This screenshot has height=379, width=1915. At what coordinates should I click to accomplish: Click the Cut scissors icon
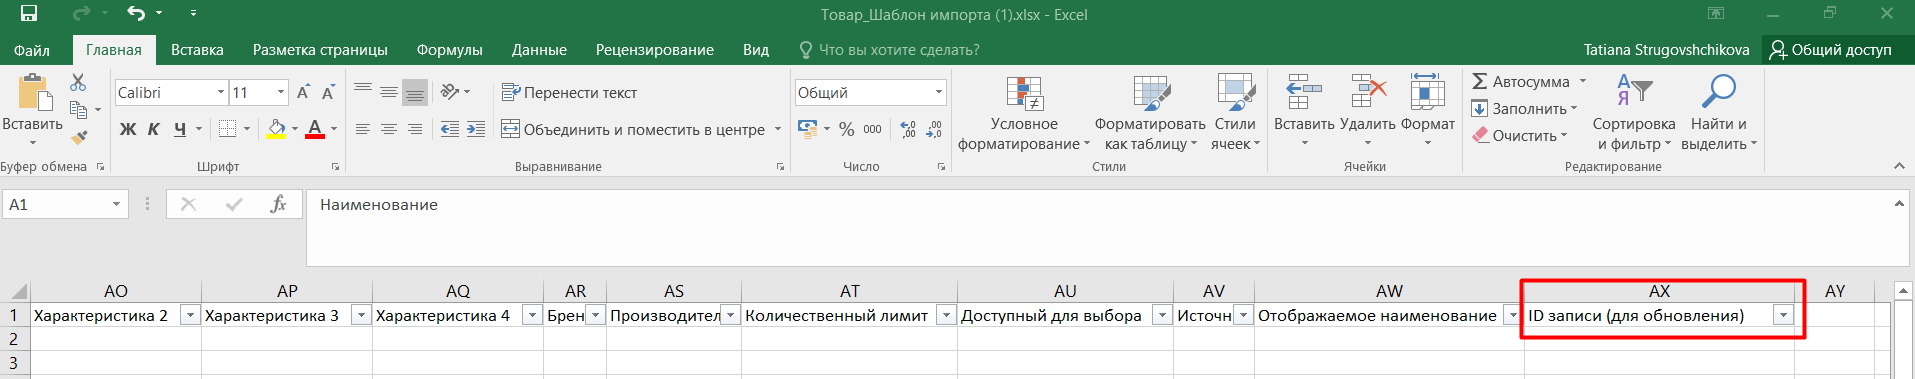pyautogui.click(x=78, y=83)
